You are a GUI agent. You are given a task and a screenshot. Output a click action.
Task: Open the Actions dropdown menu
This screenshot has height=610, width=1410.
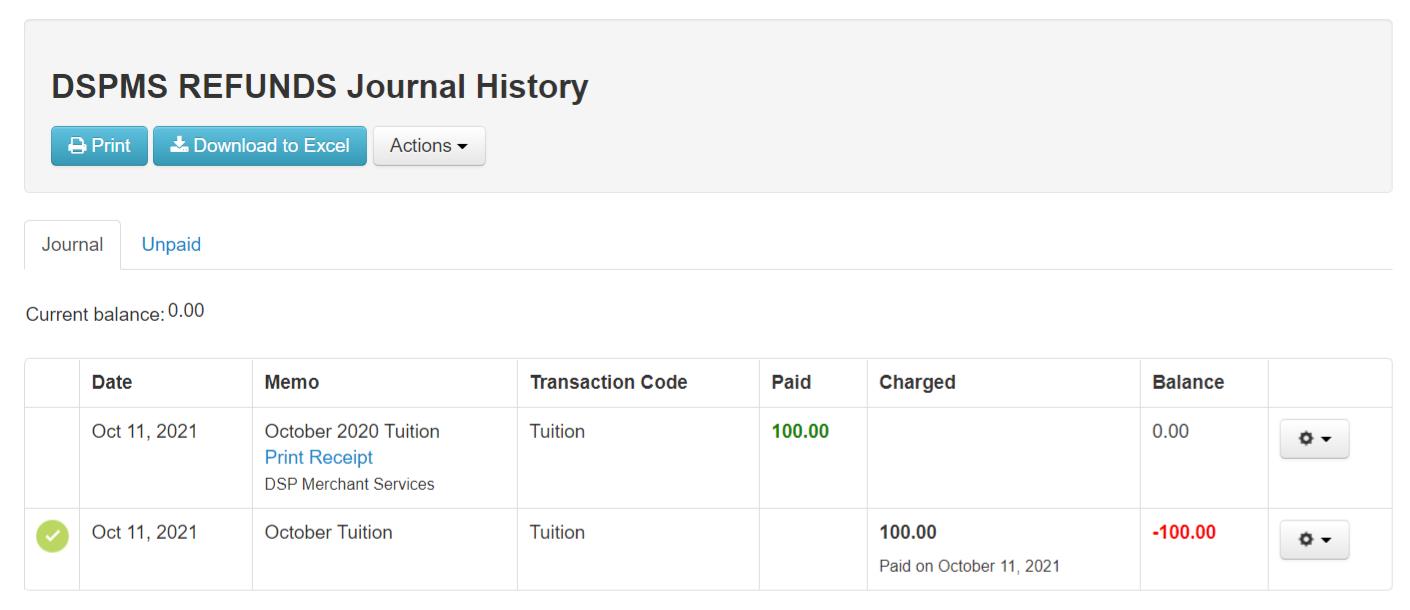[429, 146]
